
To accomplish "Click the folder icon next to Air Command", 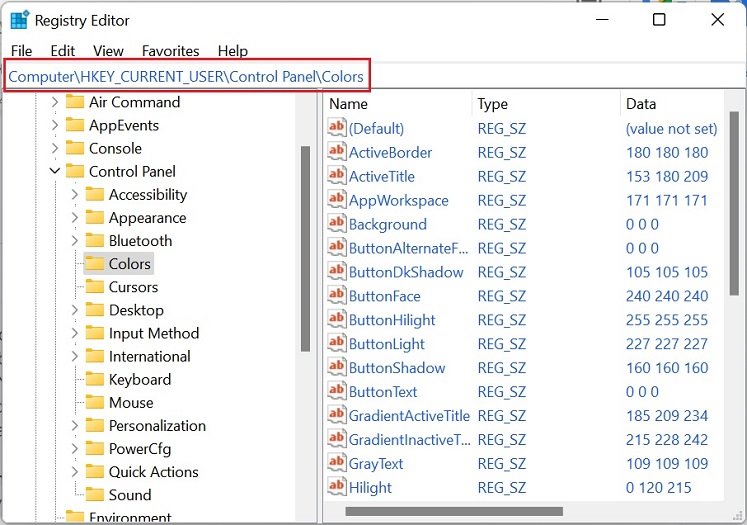I will click(75, 102).
